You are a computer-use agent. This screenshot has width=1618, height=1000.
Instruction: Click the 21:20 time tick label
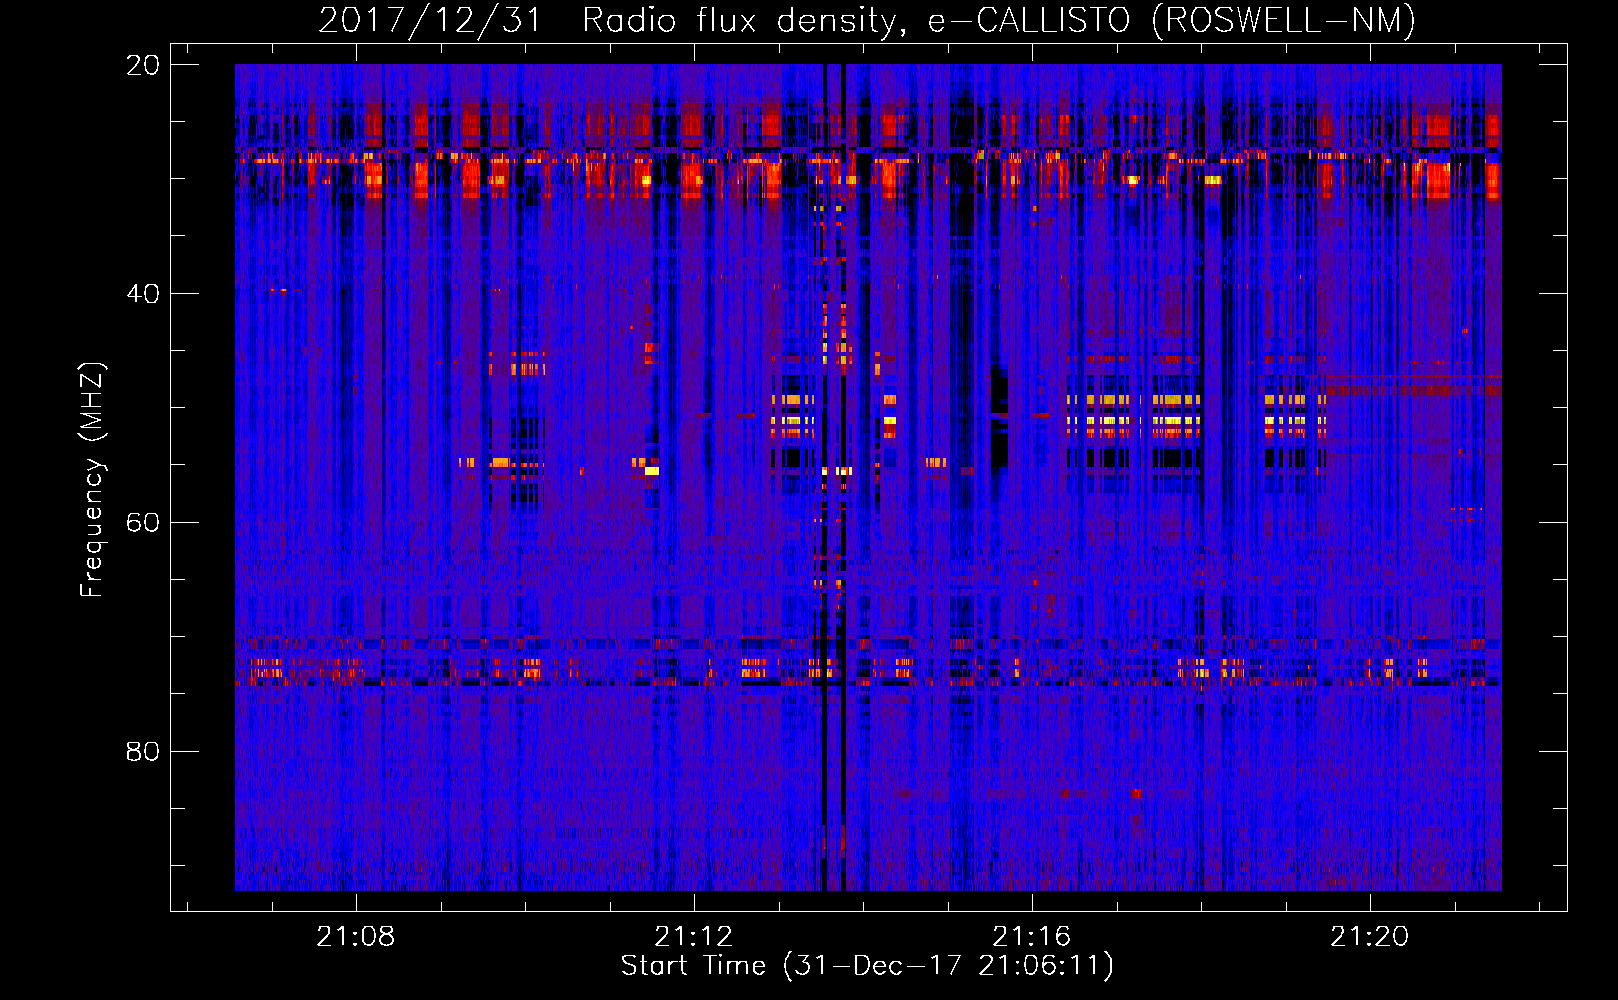click(1370, 937)
